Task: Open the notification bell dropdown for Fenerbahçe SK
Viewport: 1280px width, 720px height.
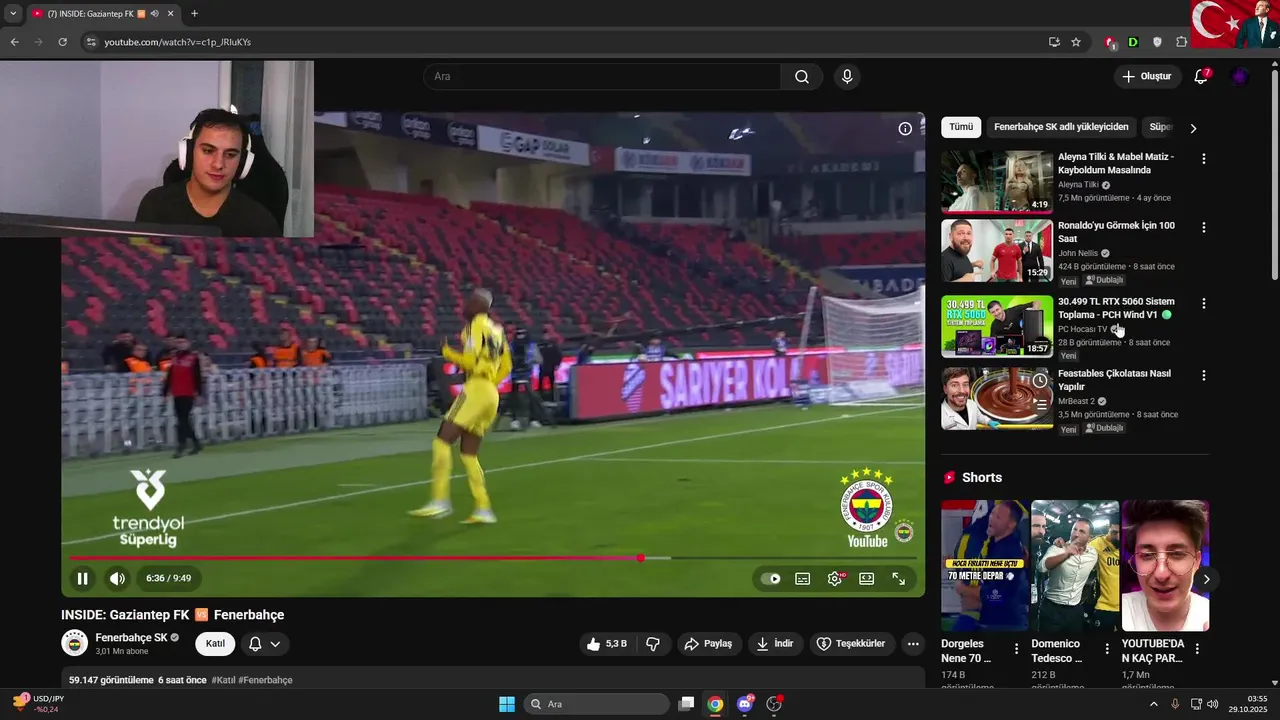Action: point(265,644)
